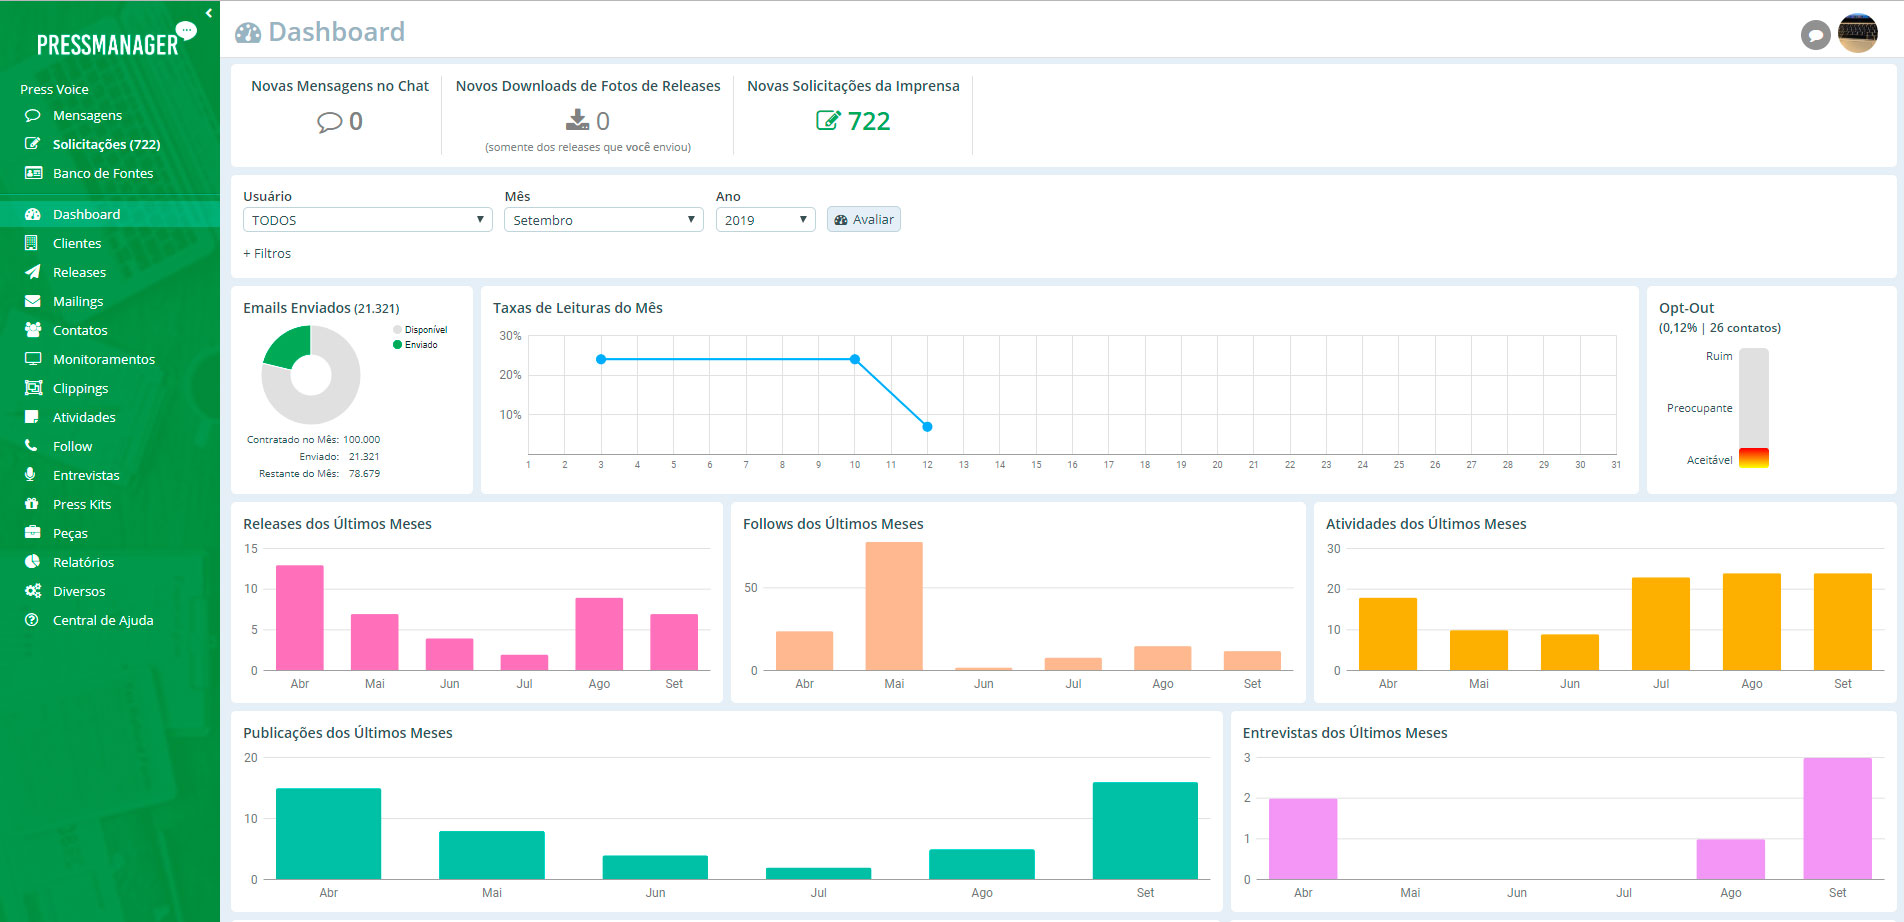This screenshot has height=922, width=1904.
Task: Open the chat bubble icon in header
Action: (1815, 36)
